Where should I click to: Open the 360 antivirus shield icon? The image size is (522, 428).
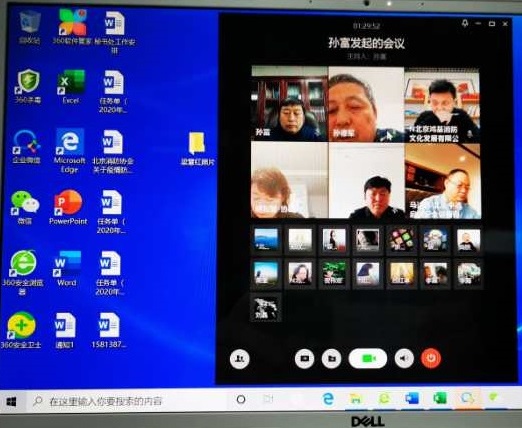point(28,86)
